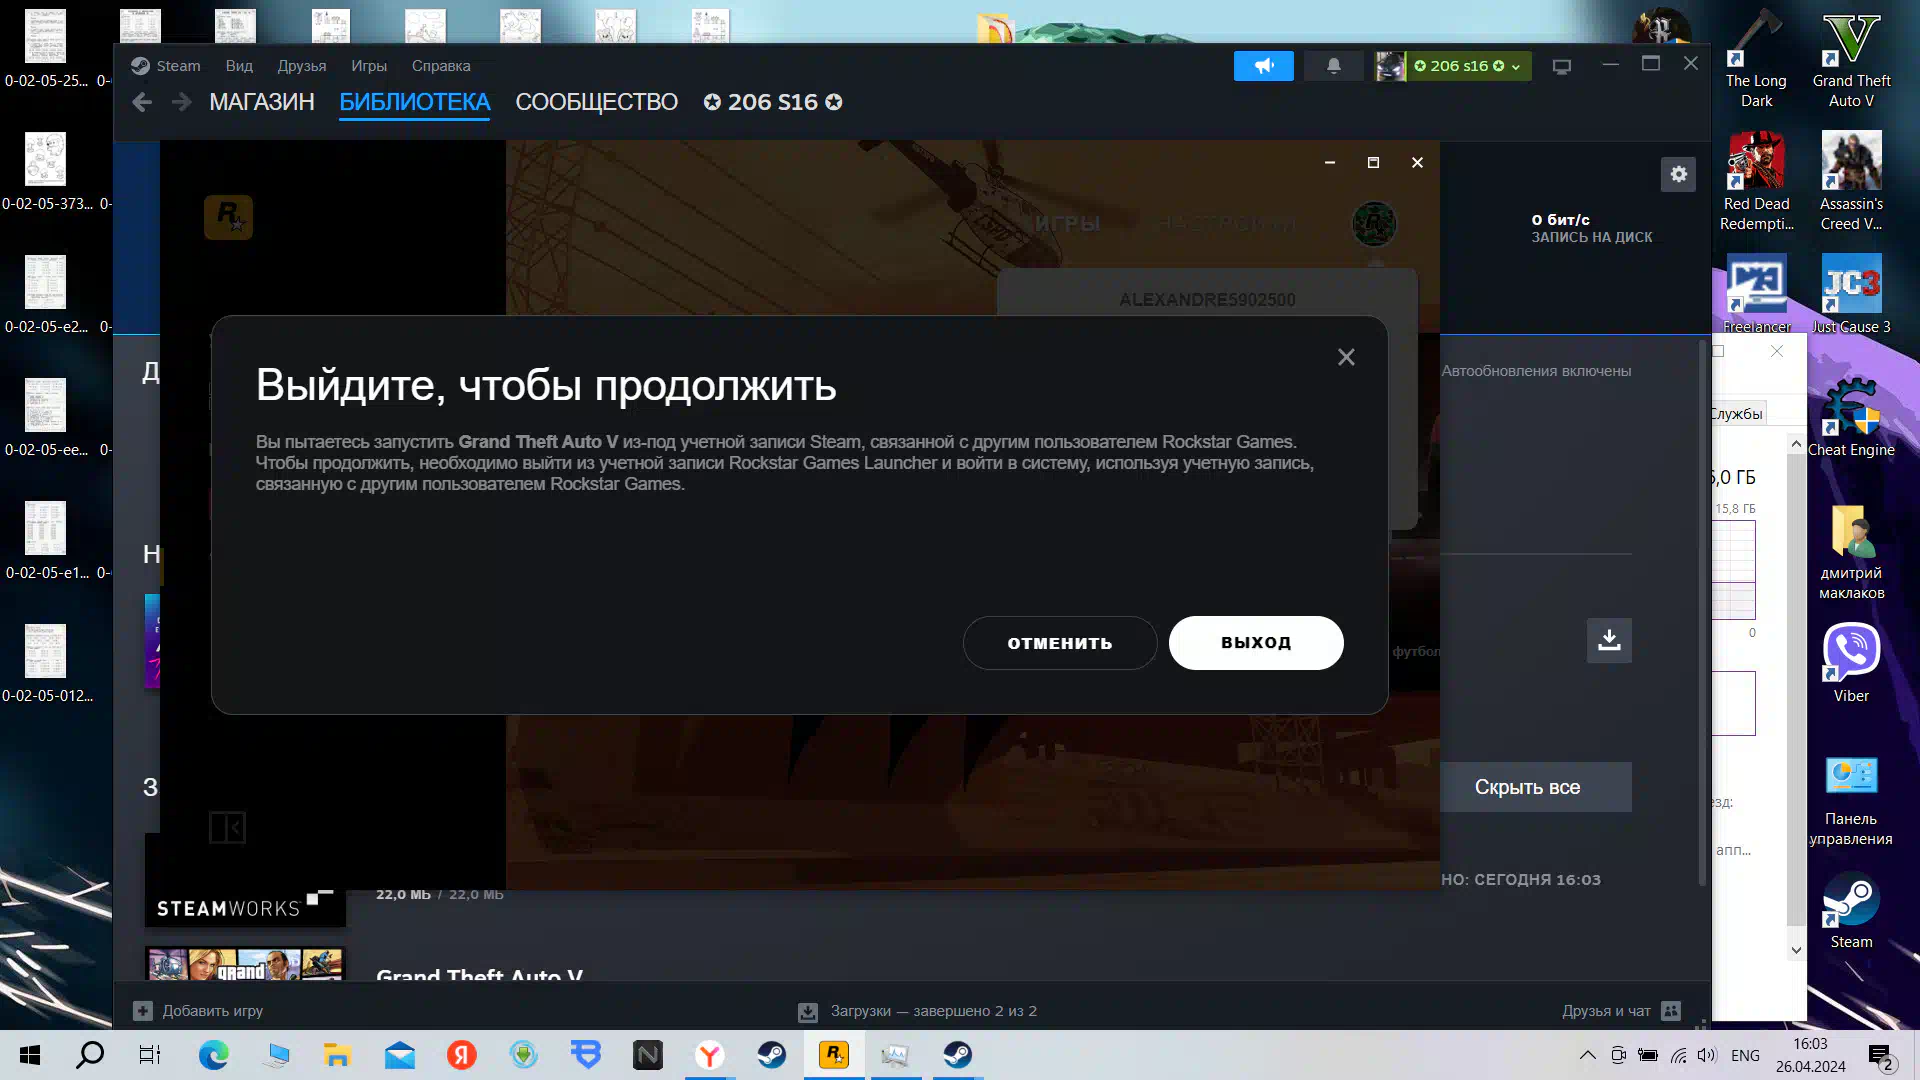Open the Вид menu
1920x1080 pixels.
pyautogui.click(x=239, y=66)
